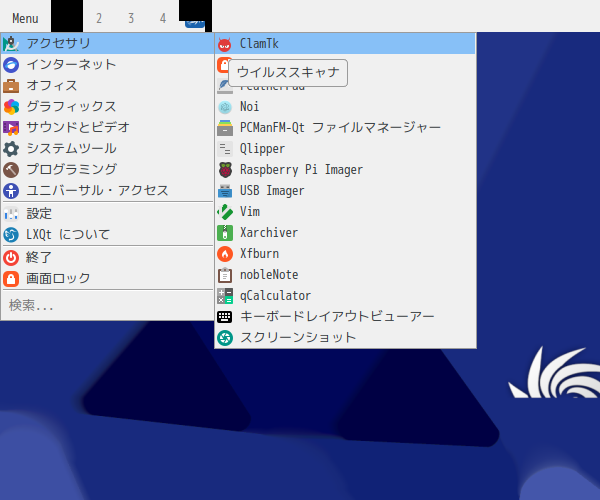Launch キーボードレイアウトビューアー
600x500 pixels.
pos(346,317)
